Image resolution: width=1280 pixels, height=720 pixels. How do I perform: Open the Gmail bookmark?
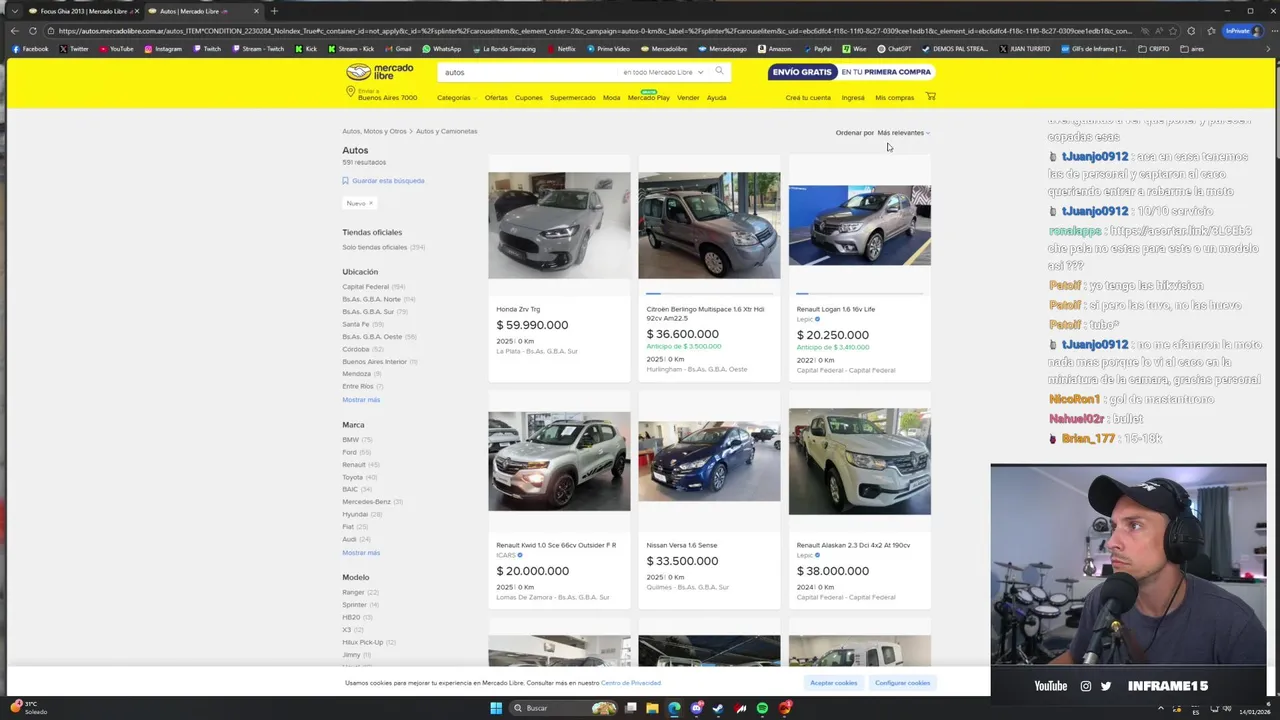click(x=398, y=48)
